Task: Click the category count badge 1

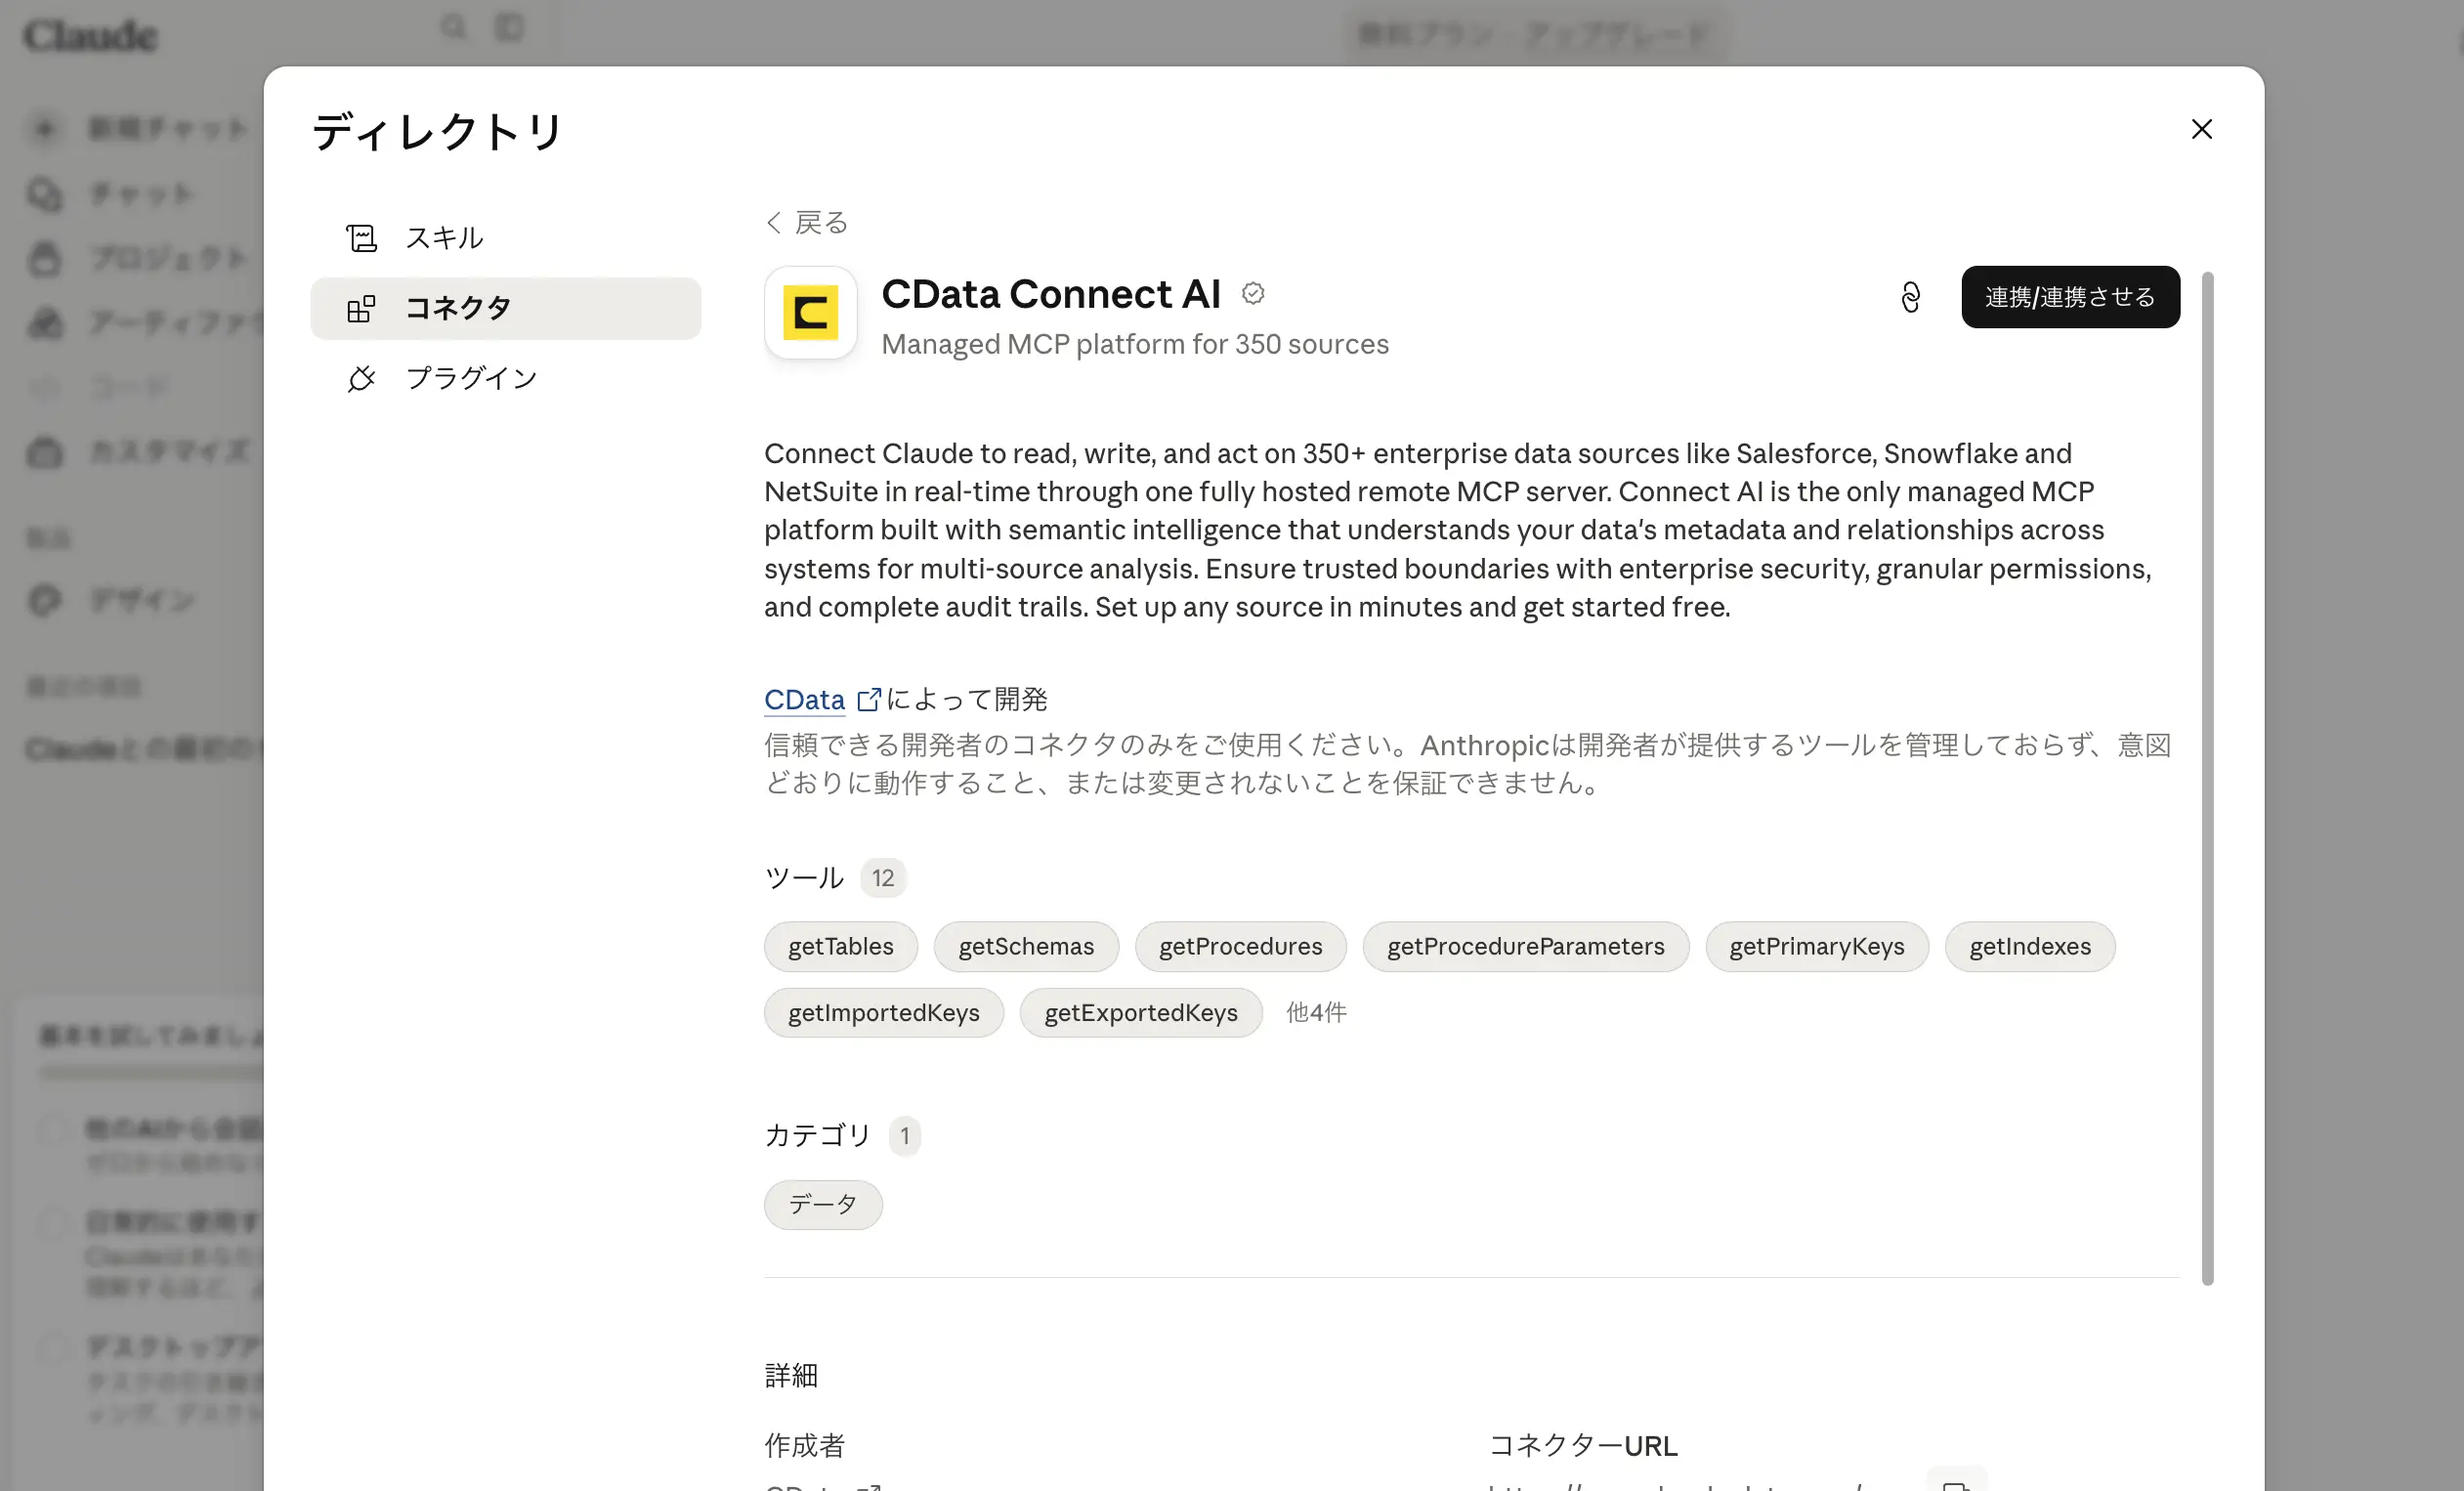Action: click(904, 1136)
